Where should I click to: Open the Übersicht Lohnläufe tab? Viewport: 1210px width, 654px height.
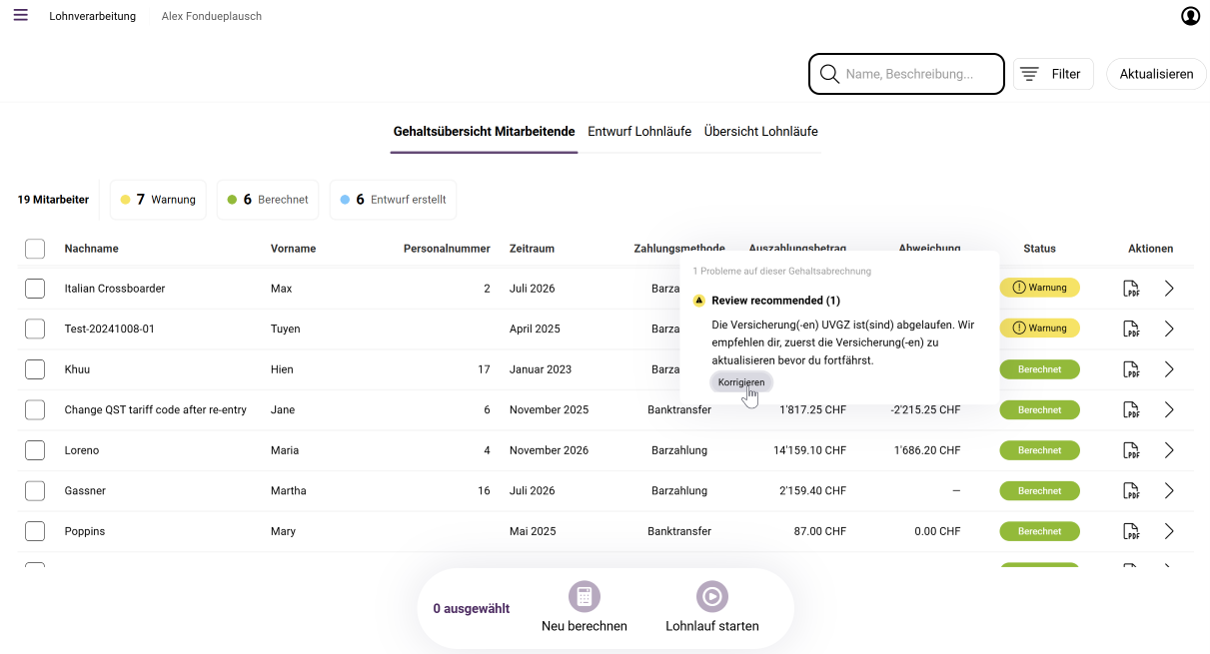761,131
